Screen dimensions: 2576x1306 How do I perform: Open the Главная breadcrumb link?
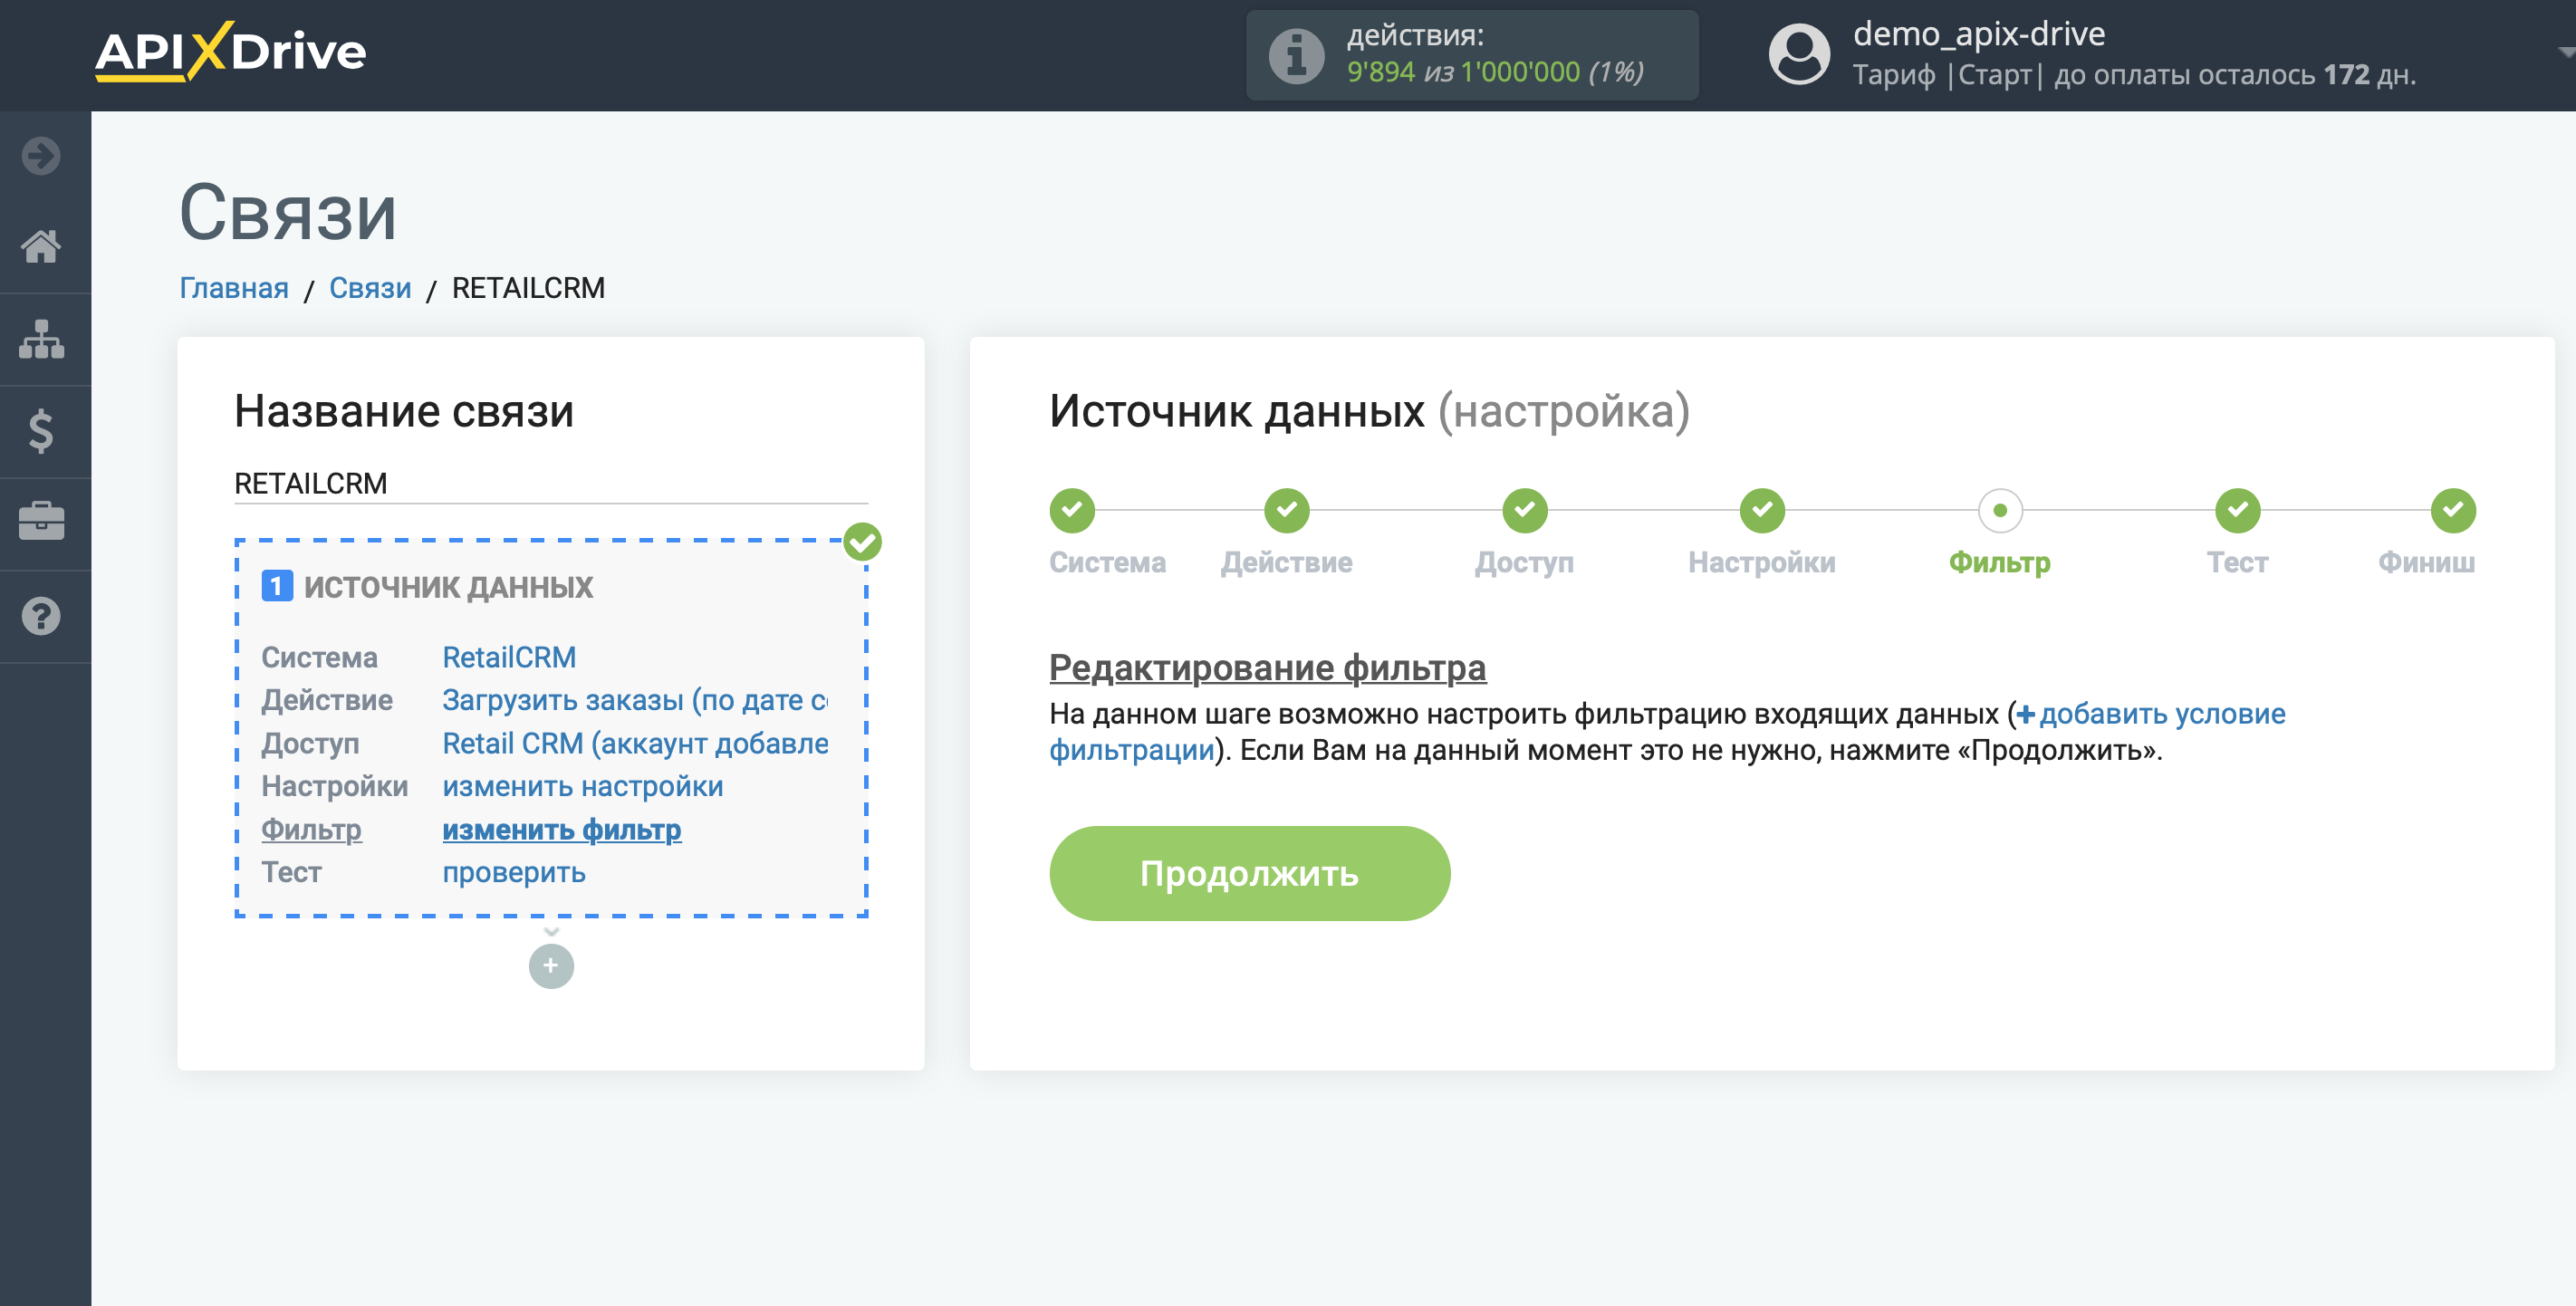[x=234, y=288]
